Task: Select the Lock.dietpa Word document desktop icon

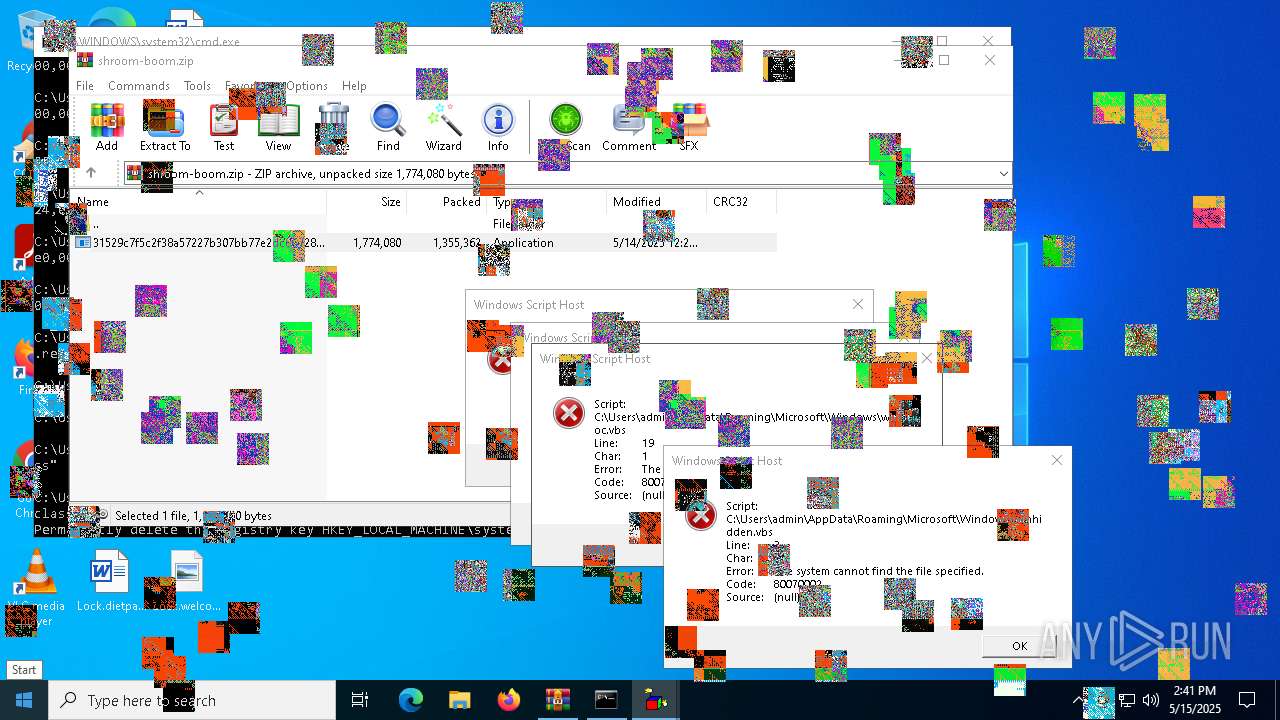Action: (x=109, y=581)
